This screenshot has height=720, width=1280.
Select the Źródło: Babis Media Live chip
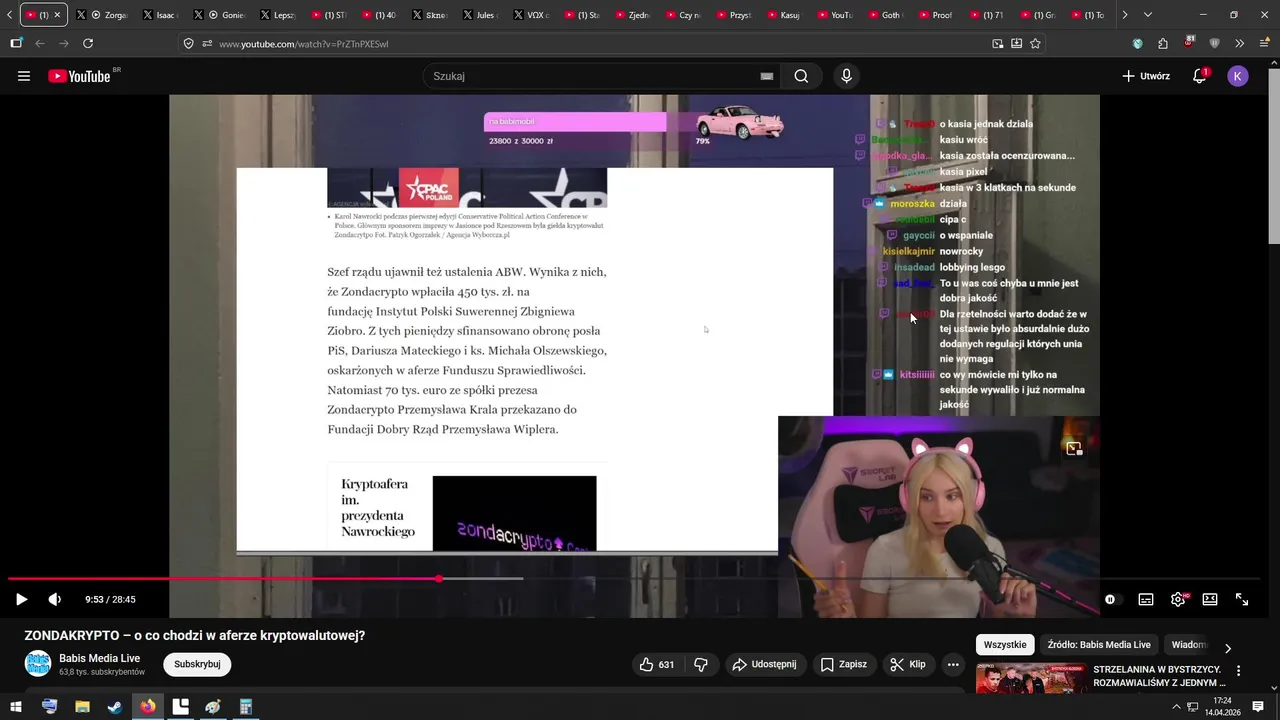click(x=1100, y=645)
